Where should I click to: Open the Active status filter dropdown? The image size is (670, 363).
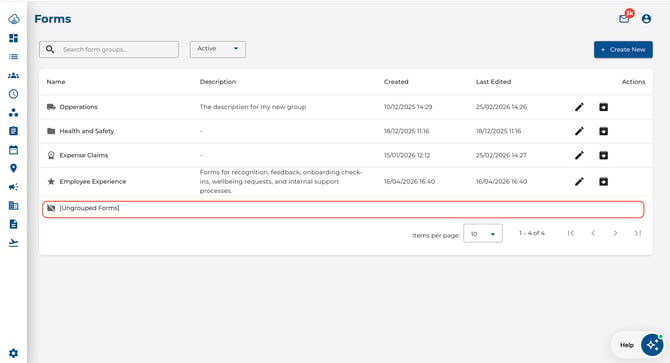click(x=217, y=49)
